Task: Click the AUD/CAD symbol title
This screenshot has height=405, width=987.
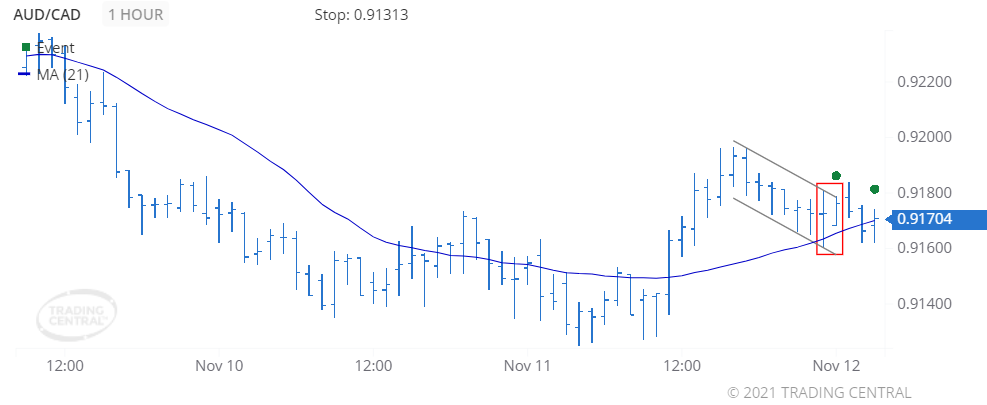Action: (47, 15)
